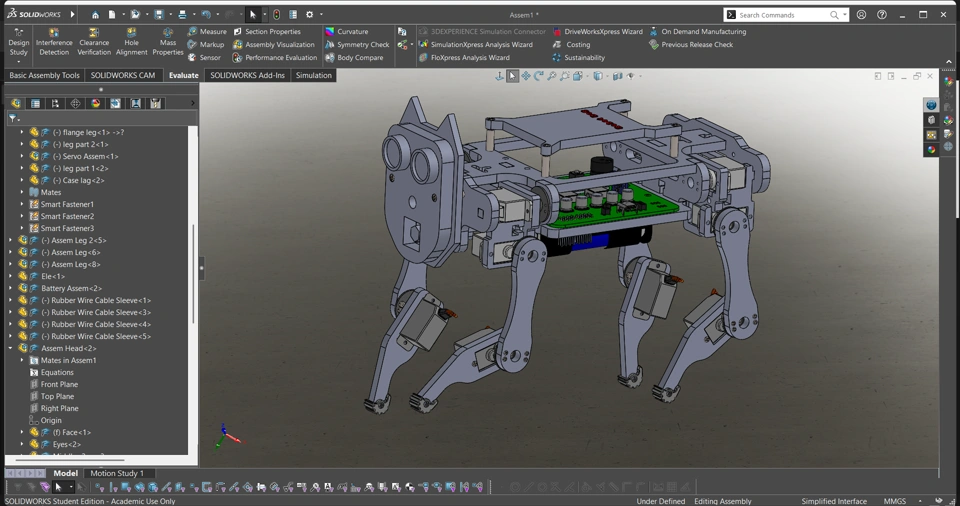Open Mass Properties
Image resolution: width=960 pixels, height=506 pixels.
[x=167, y=42]
